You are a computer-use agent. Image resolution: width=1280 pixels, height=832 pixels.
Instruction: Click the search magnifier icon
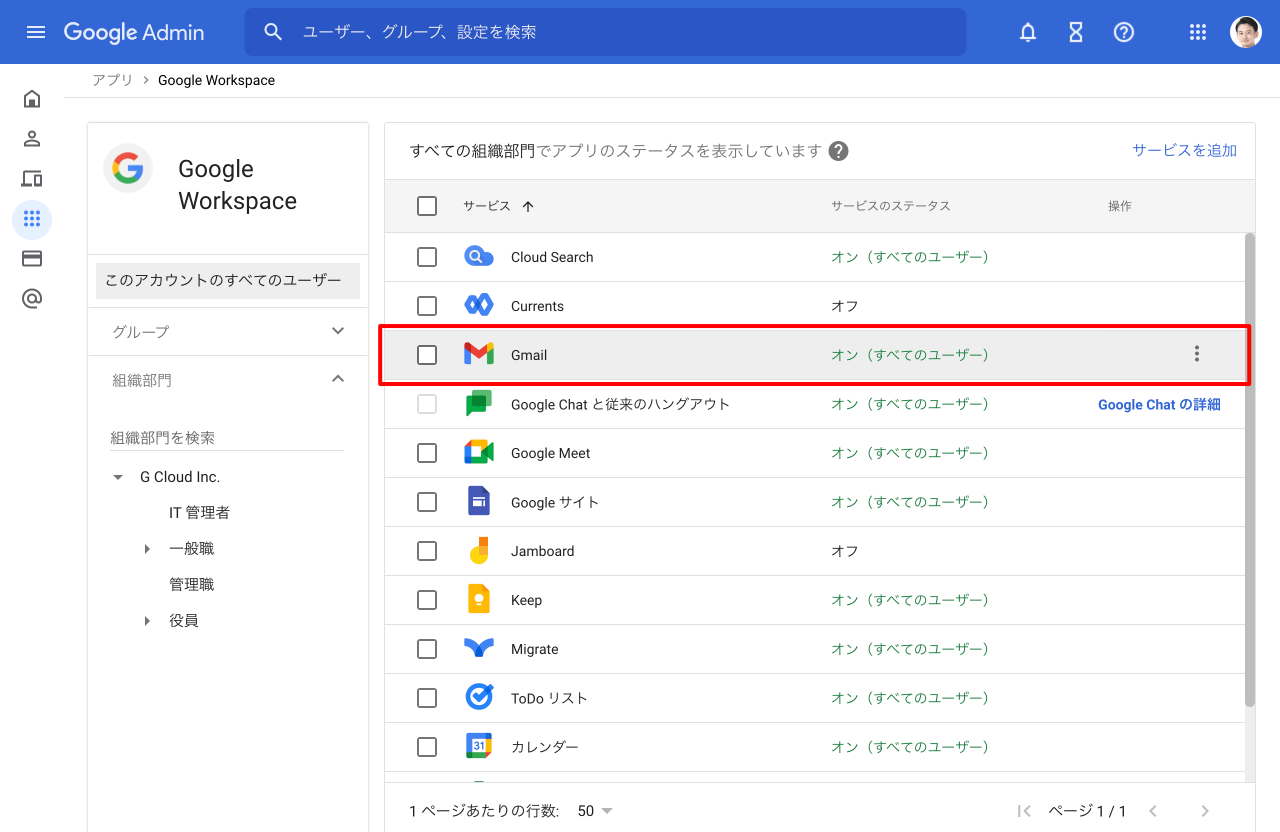pos(273,32)
